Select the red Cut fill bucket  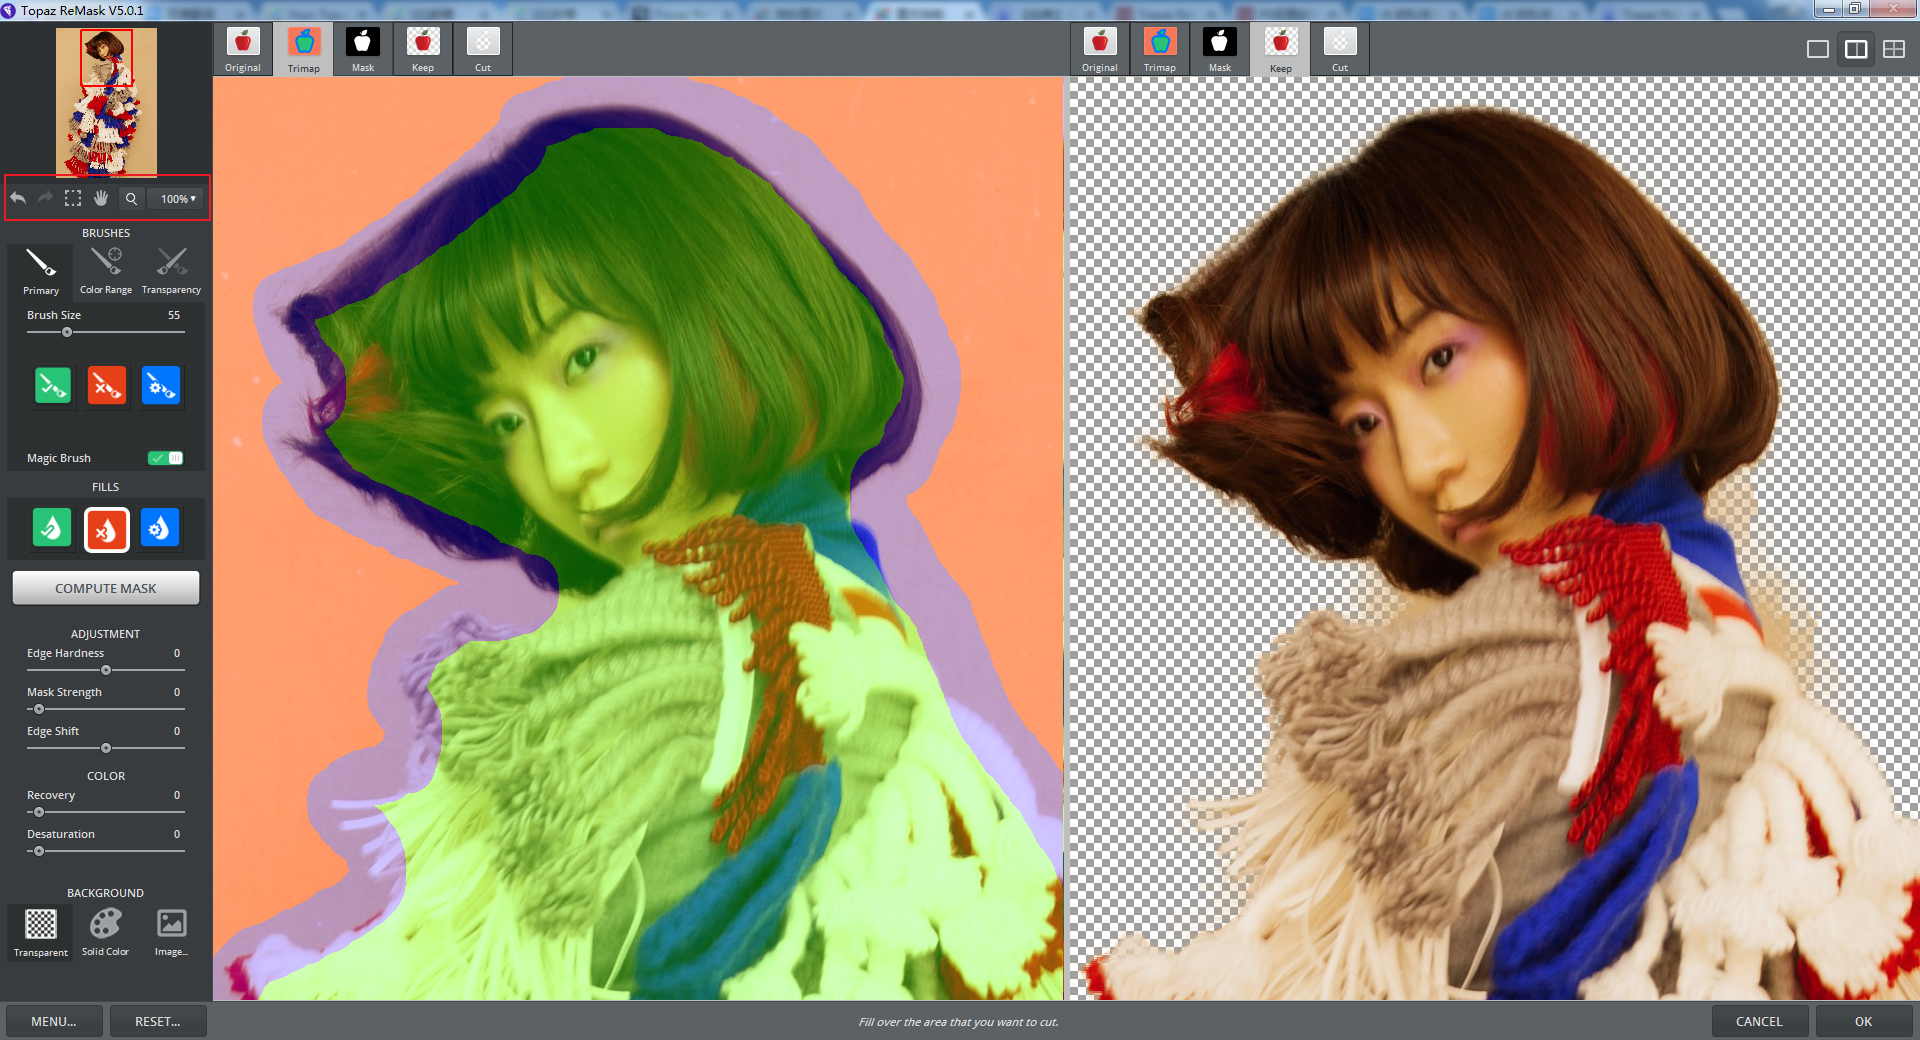[x=106, y=529]
